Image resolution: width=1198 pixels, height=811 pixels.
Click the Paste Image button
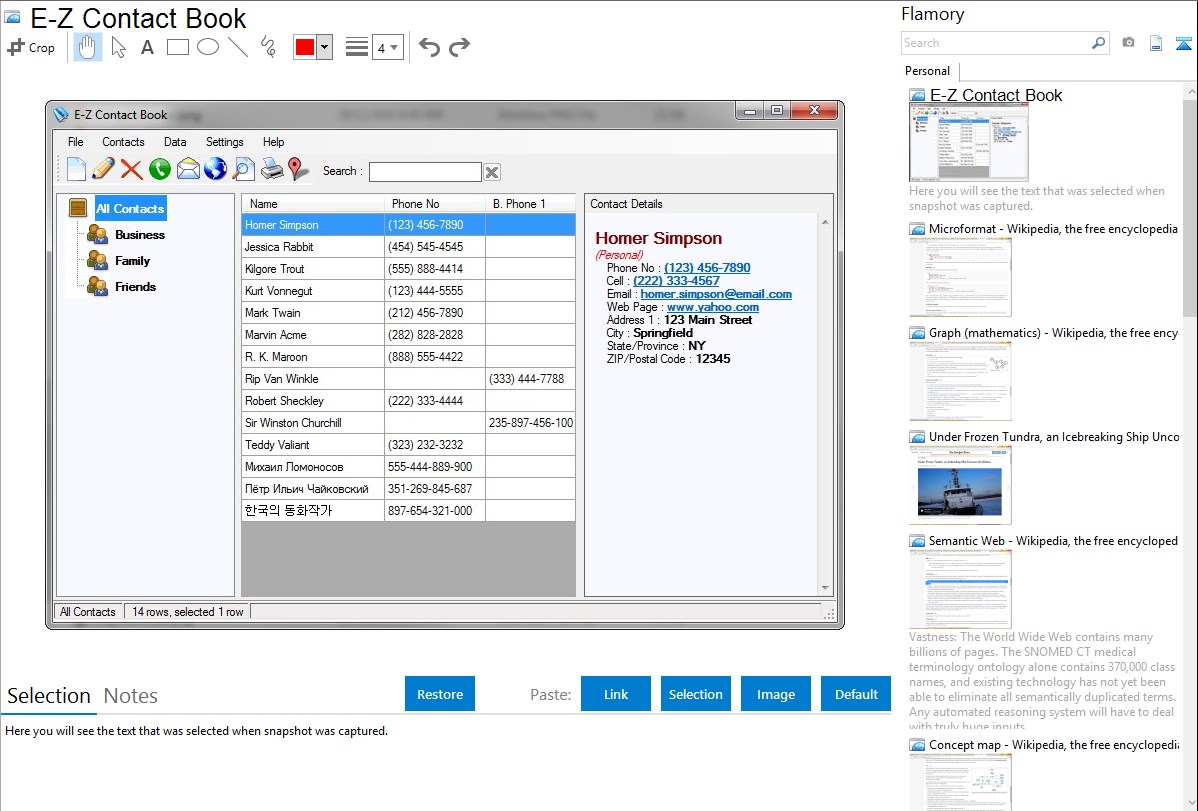775,694
